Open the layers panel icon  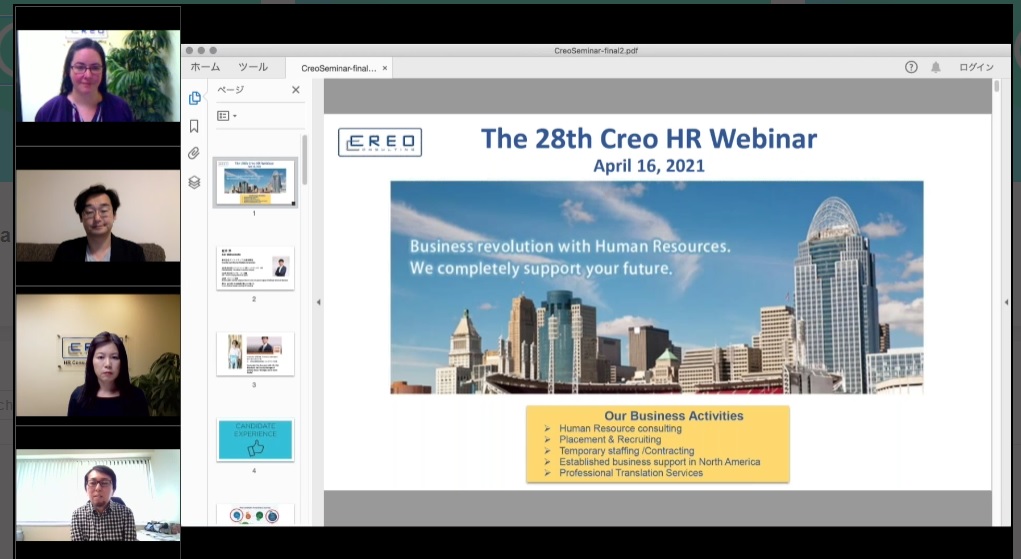(194, 182)
